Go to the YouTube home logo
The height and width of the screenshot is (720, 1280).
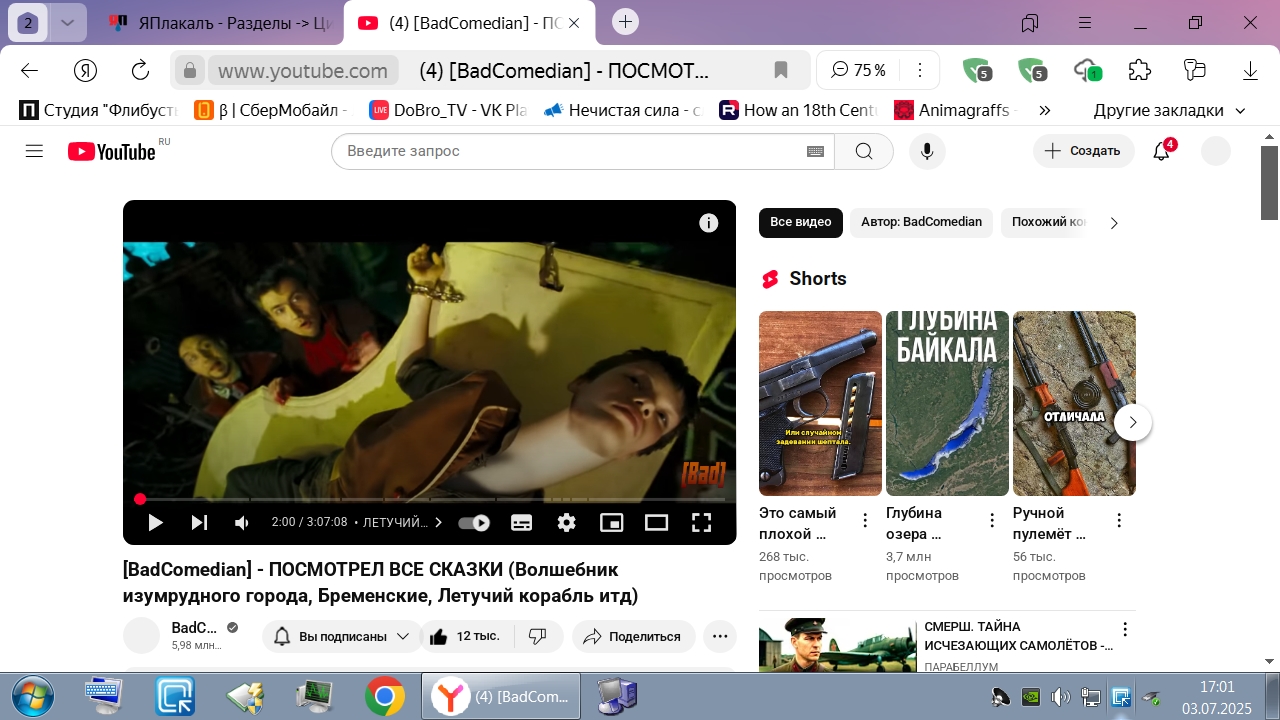[x=112, y=151]
